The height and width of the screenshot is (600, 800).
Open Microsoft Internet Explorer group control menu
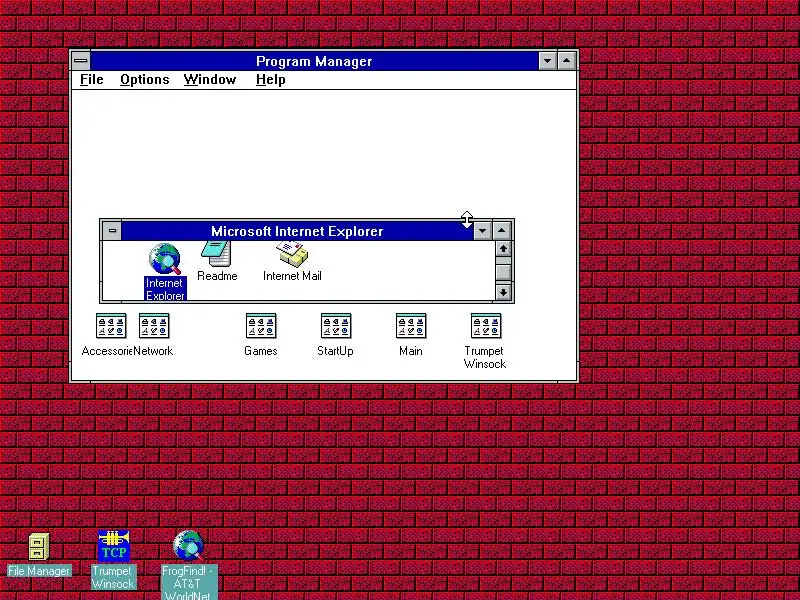pos(112,231)
